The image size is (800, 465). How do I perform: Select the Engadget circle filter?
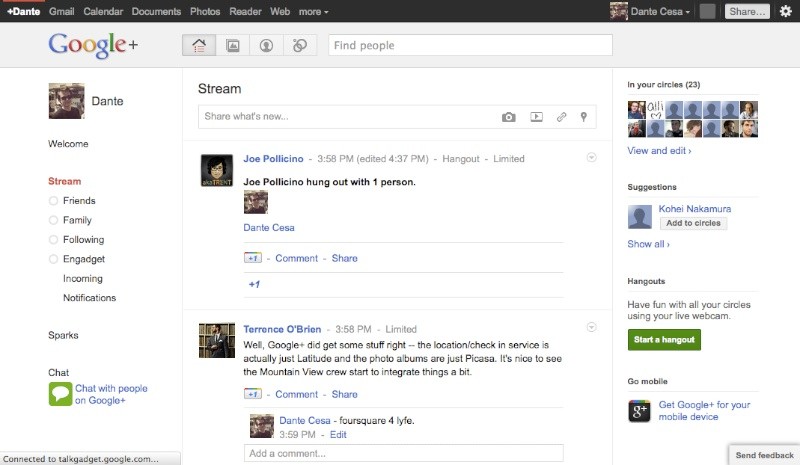77,259
